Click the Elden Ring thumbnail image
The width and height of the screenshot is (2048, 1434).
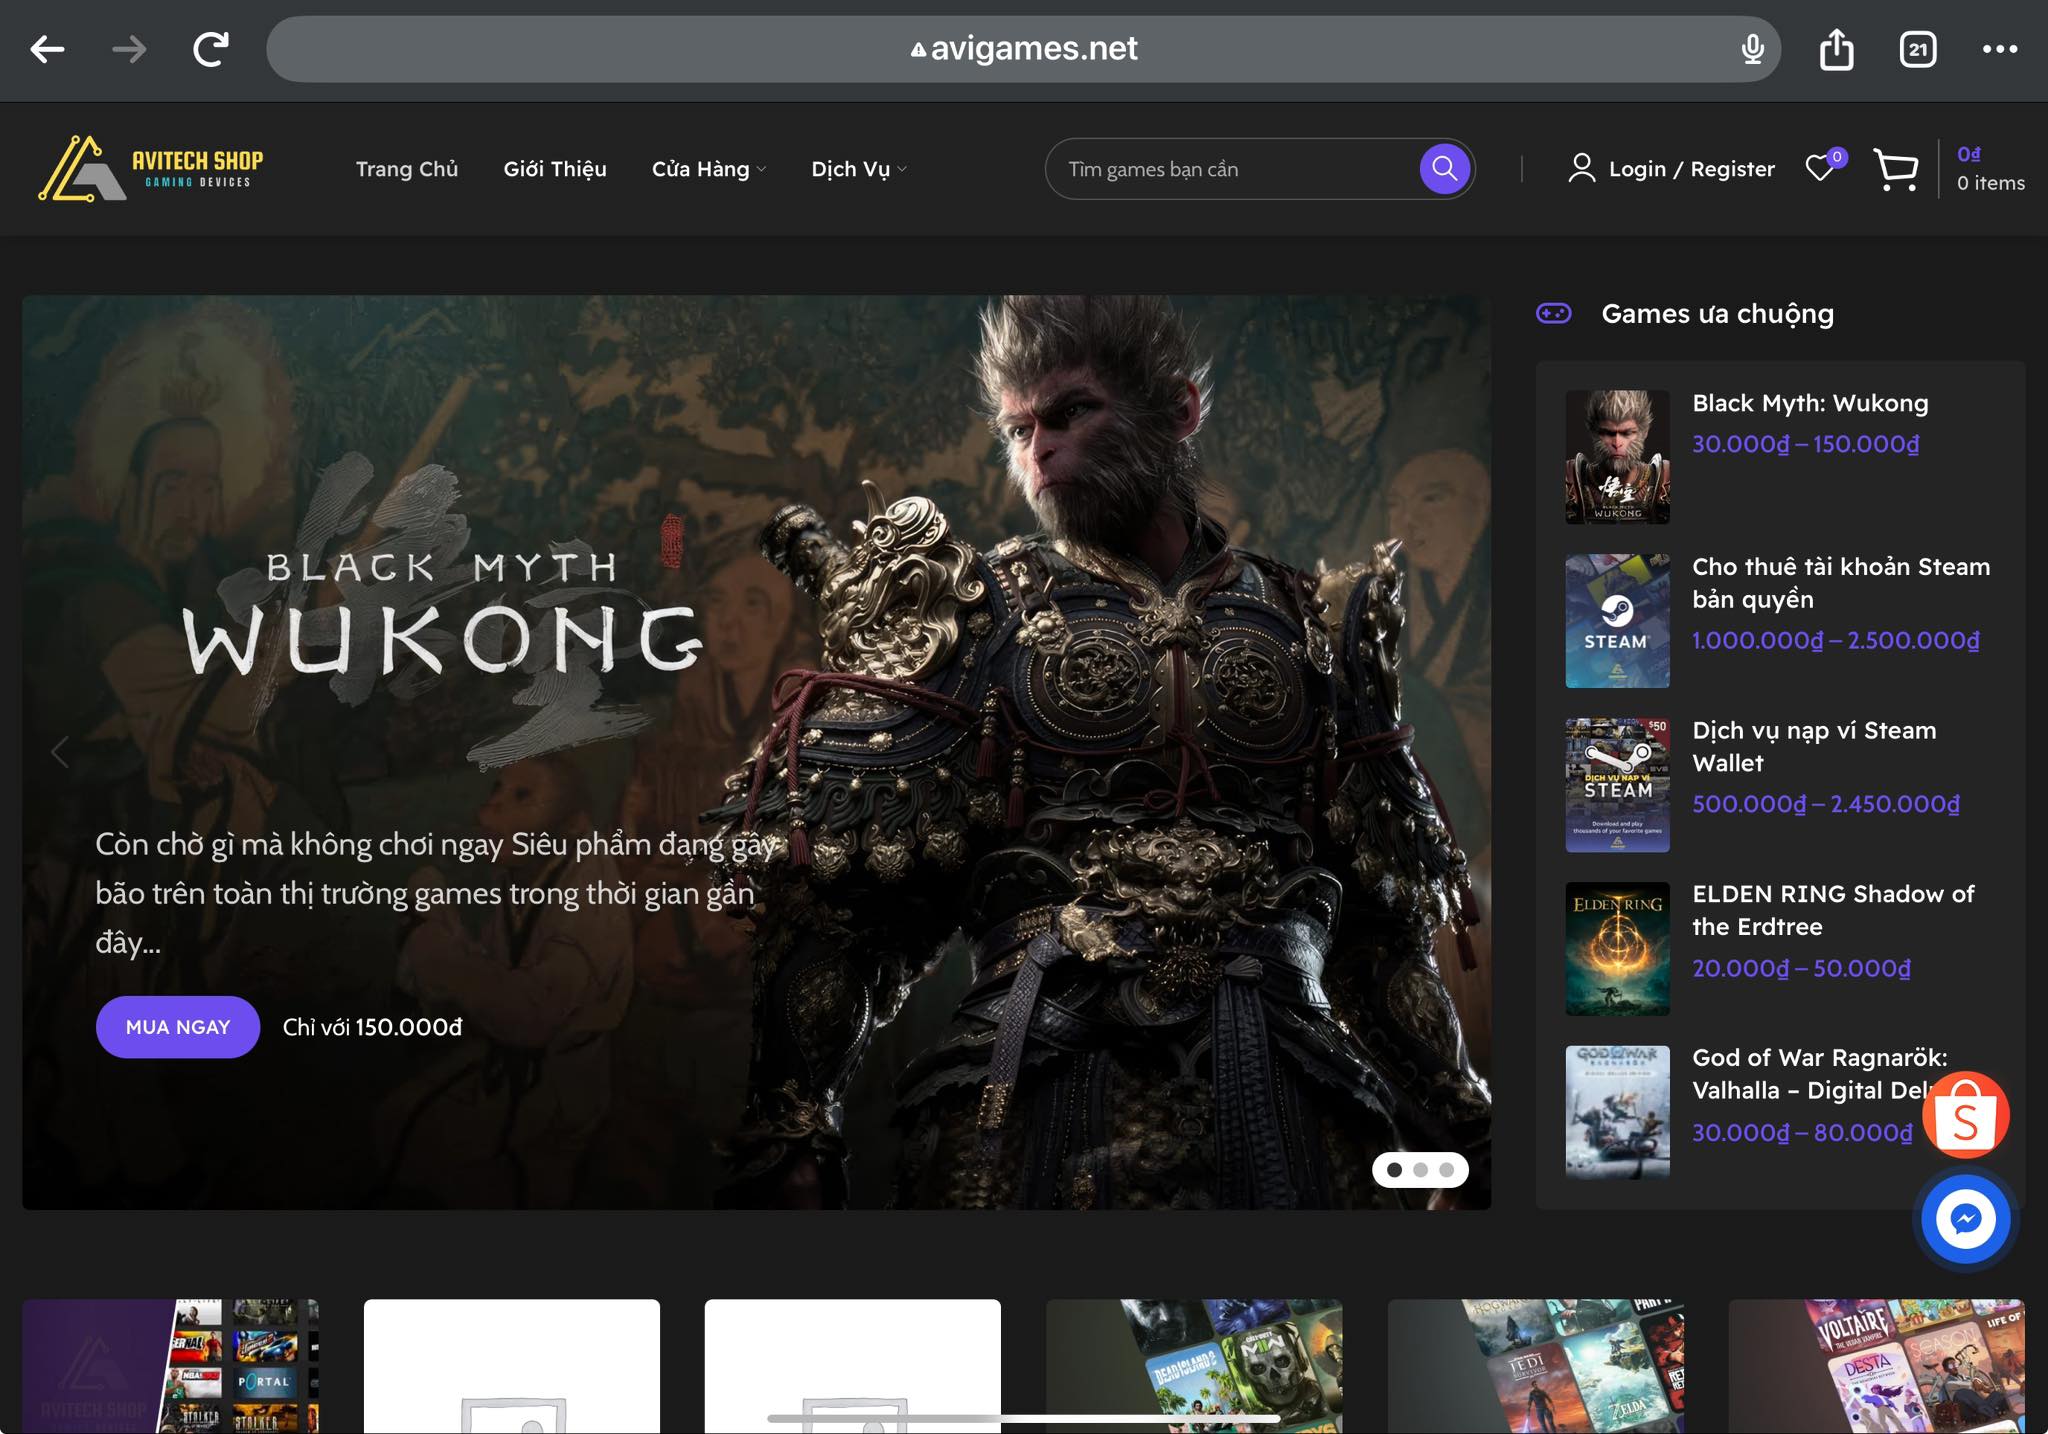click(1617, 948)
